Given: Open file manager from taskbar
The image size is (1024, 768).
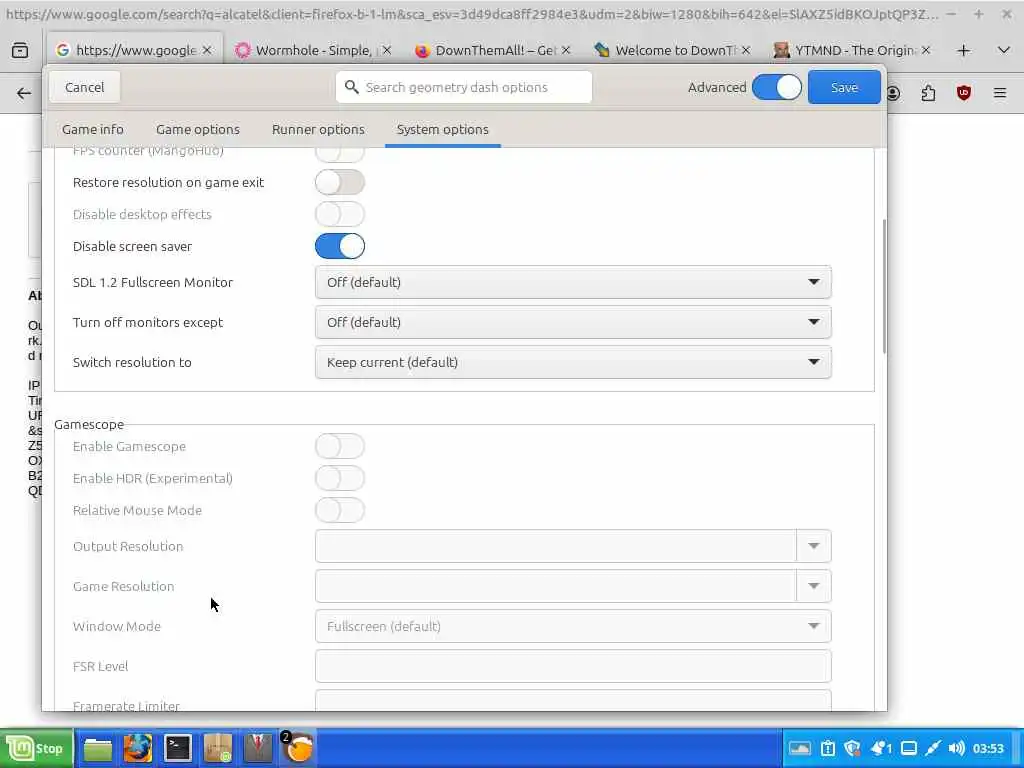Looking at the screenshot, I should [98, 748].
